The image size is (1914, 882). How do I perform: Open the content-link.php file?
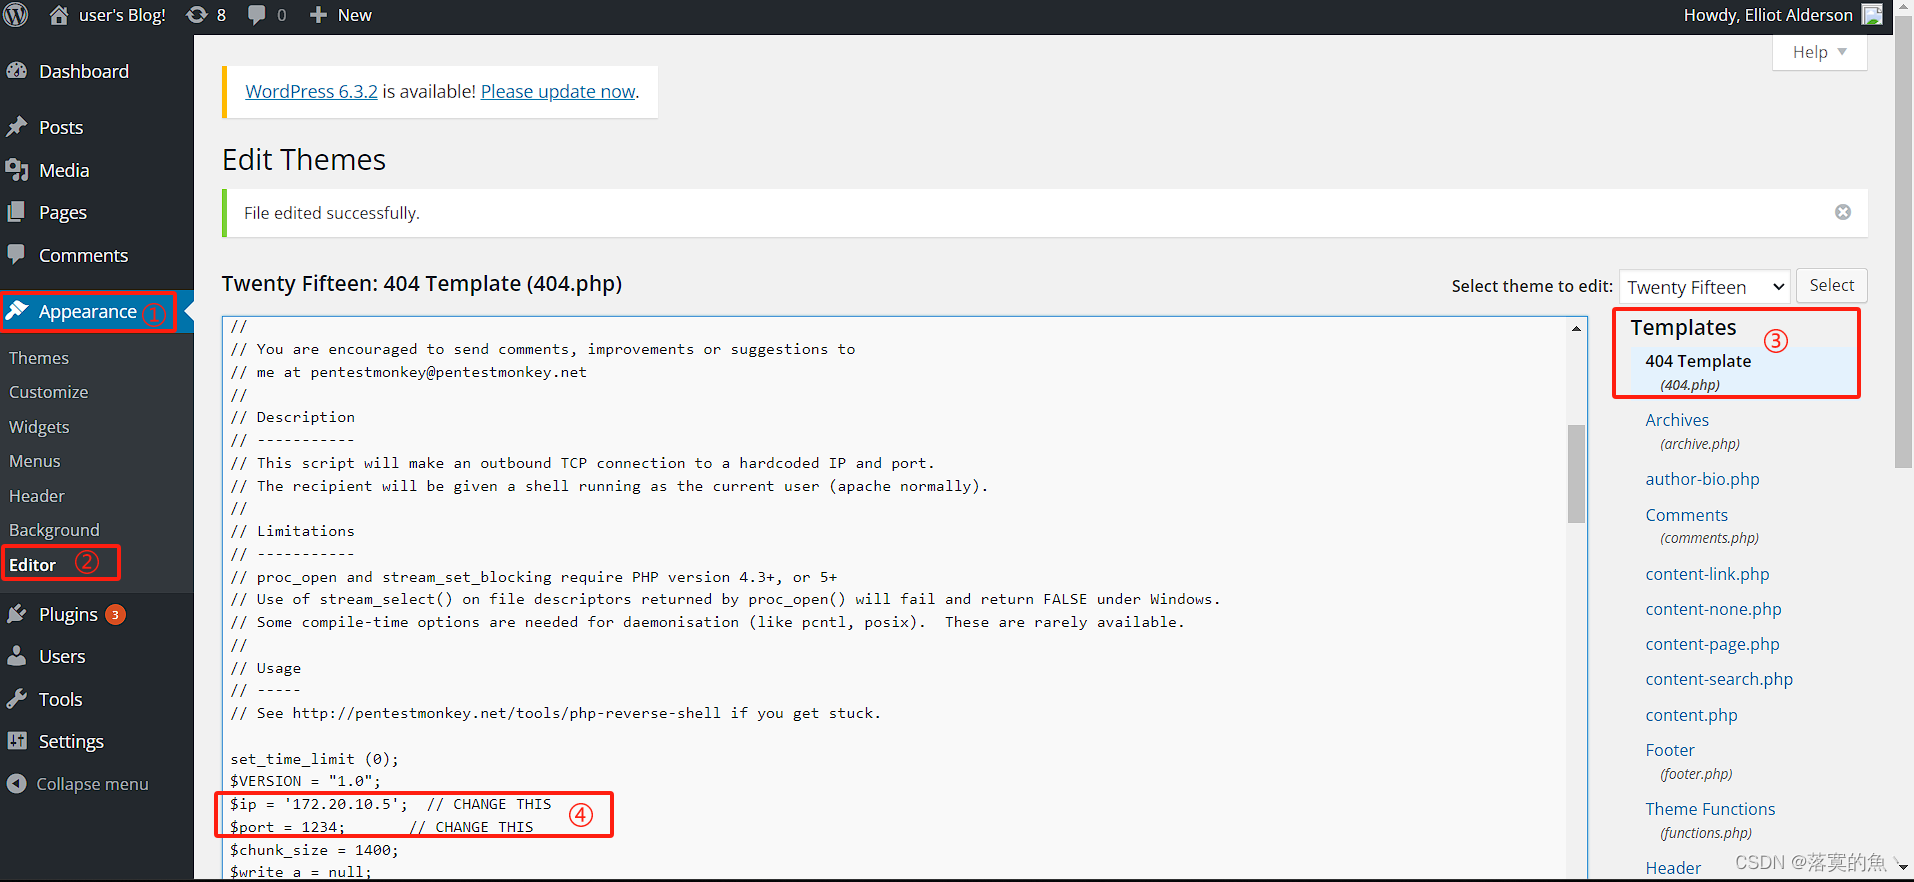click(x=1707, y=574)
